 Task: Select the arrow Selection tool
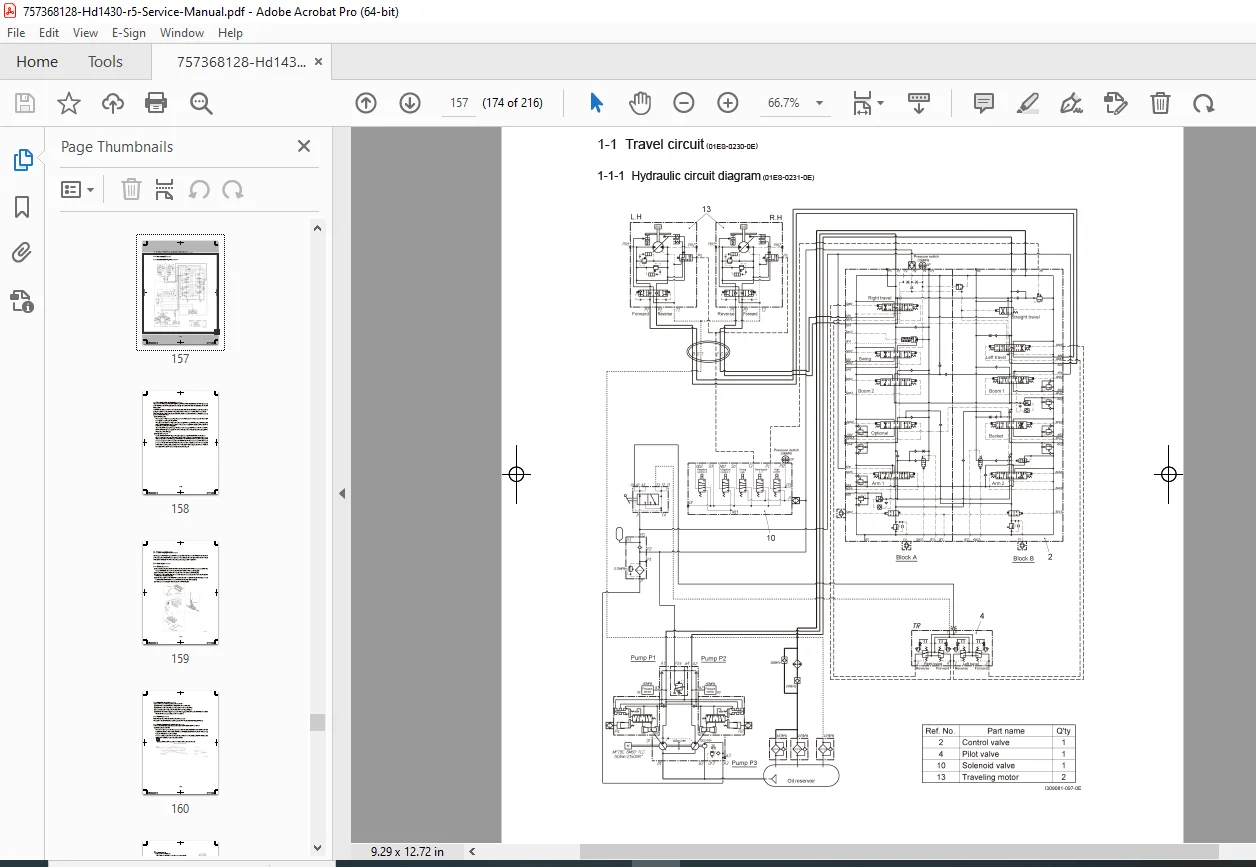coord(597,103)
